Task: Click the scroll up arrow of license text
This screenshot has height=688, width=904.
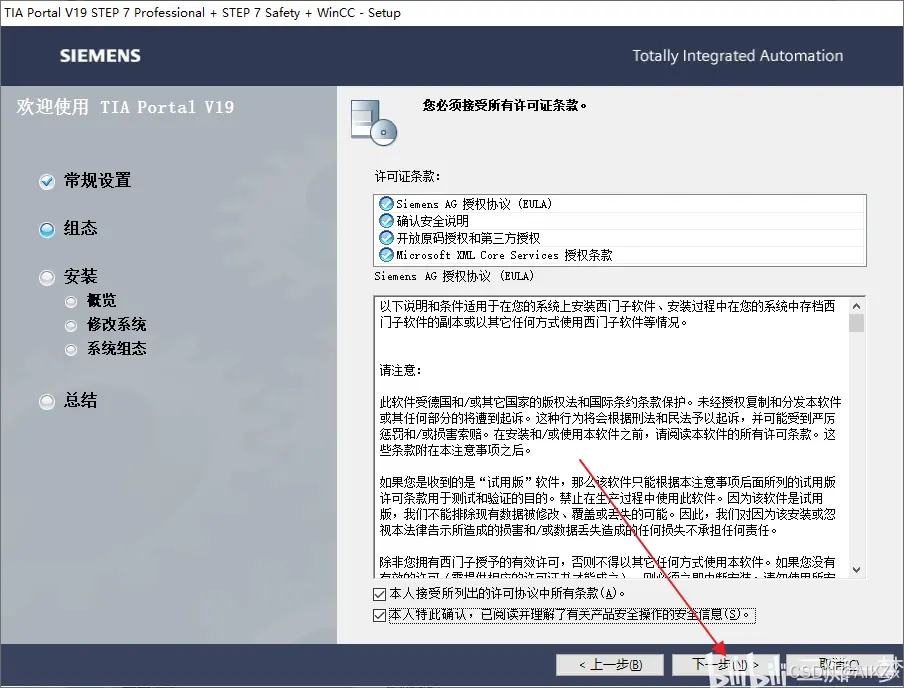Action: click(x=856, y=306)
